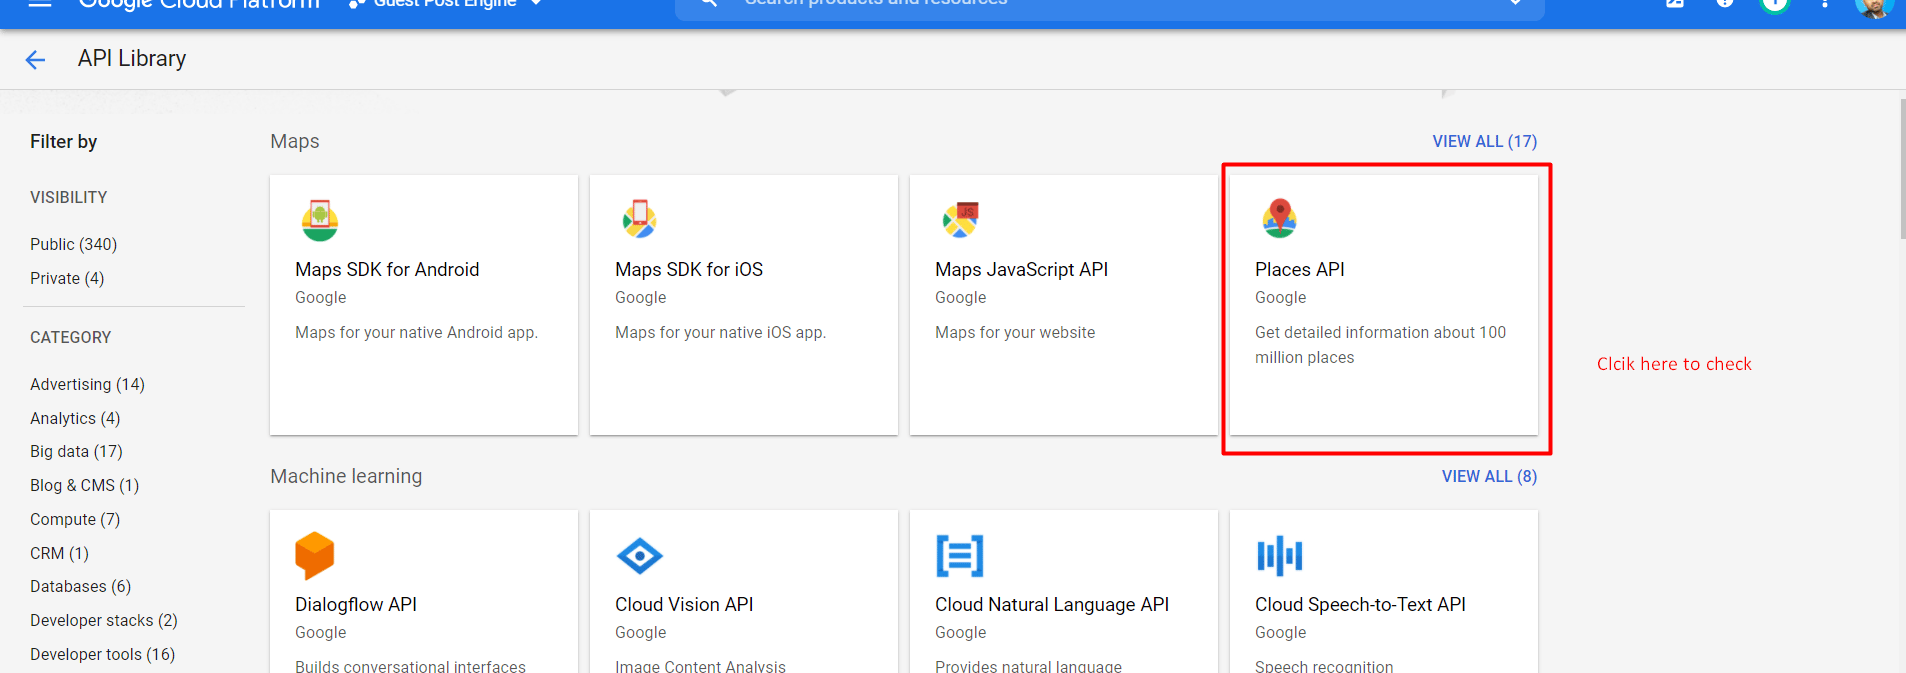This screenshot has width=1906, height=673.
Task: View all 17 Maps APIs
Action: coord(1484,141)
